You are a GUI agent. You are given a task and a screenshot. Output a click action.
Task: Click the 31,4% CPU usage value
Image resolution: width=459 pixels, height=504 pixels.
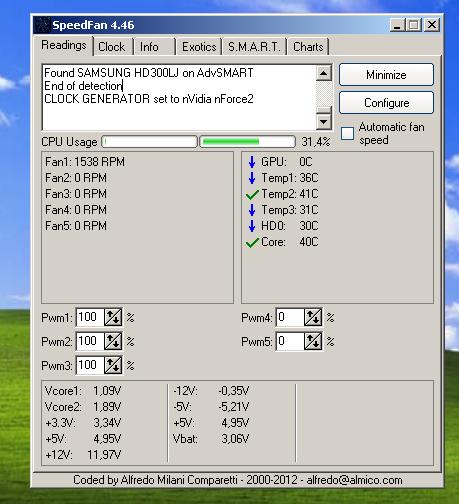316,142
